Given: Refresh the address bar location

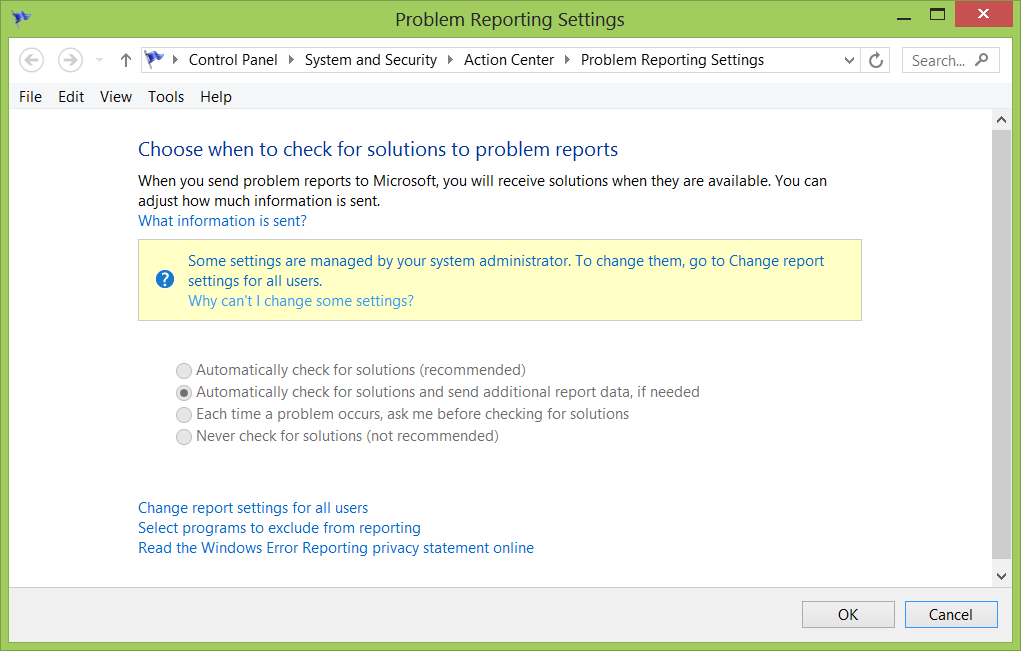Looking at the screenshot, I should 876,60.
